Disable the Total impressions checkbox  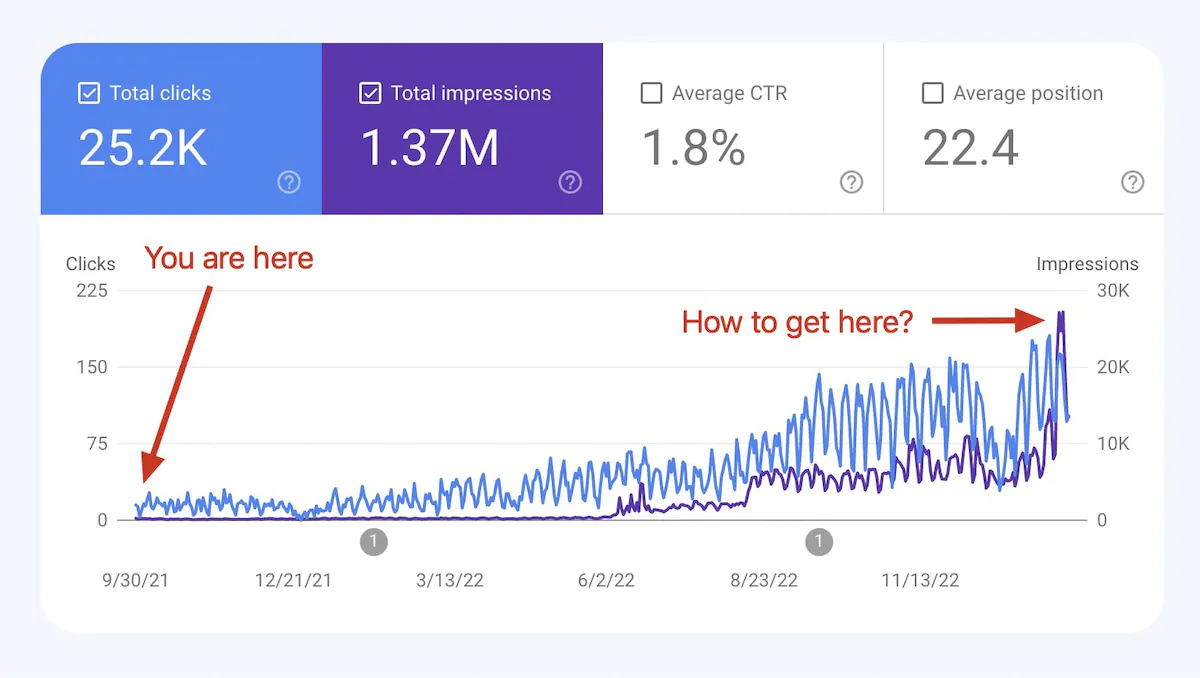pyautogui.click(x=370, y=93)
